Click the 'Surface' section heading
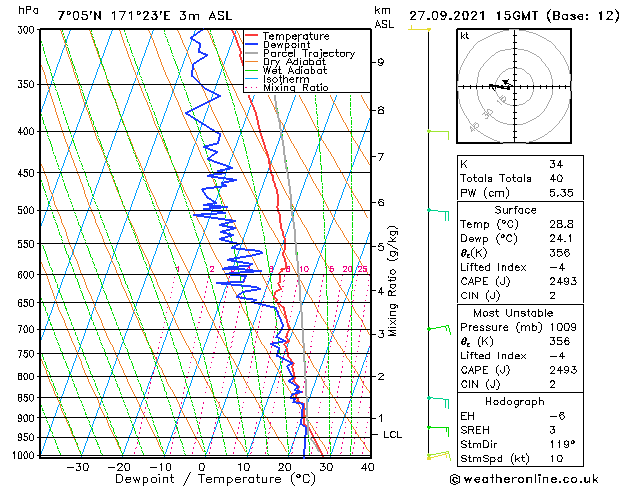Viewport: 629px width, 486px height. pyautogui.click(x=515, y=210)
